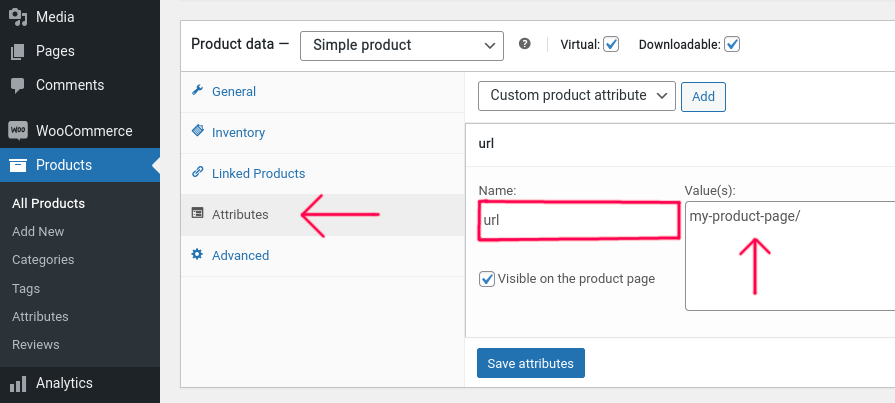The width and height of the screenshot is (895, 403).
Task: Switch to the Linked Products tab
Action: tap(322, 174)
